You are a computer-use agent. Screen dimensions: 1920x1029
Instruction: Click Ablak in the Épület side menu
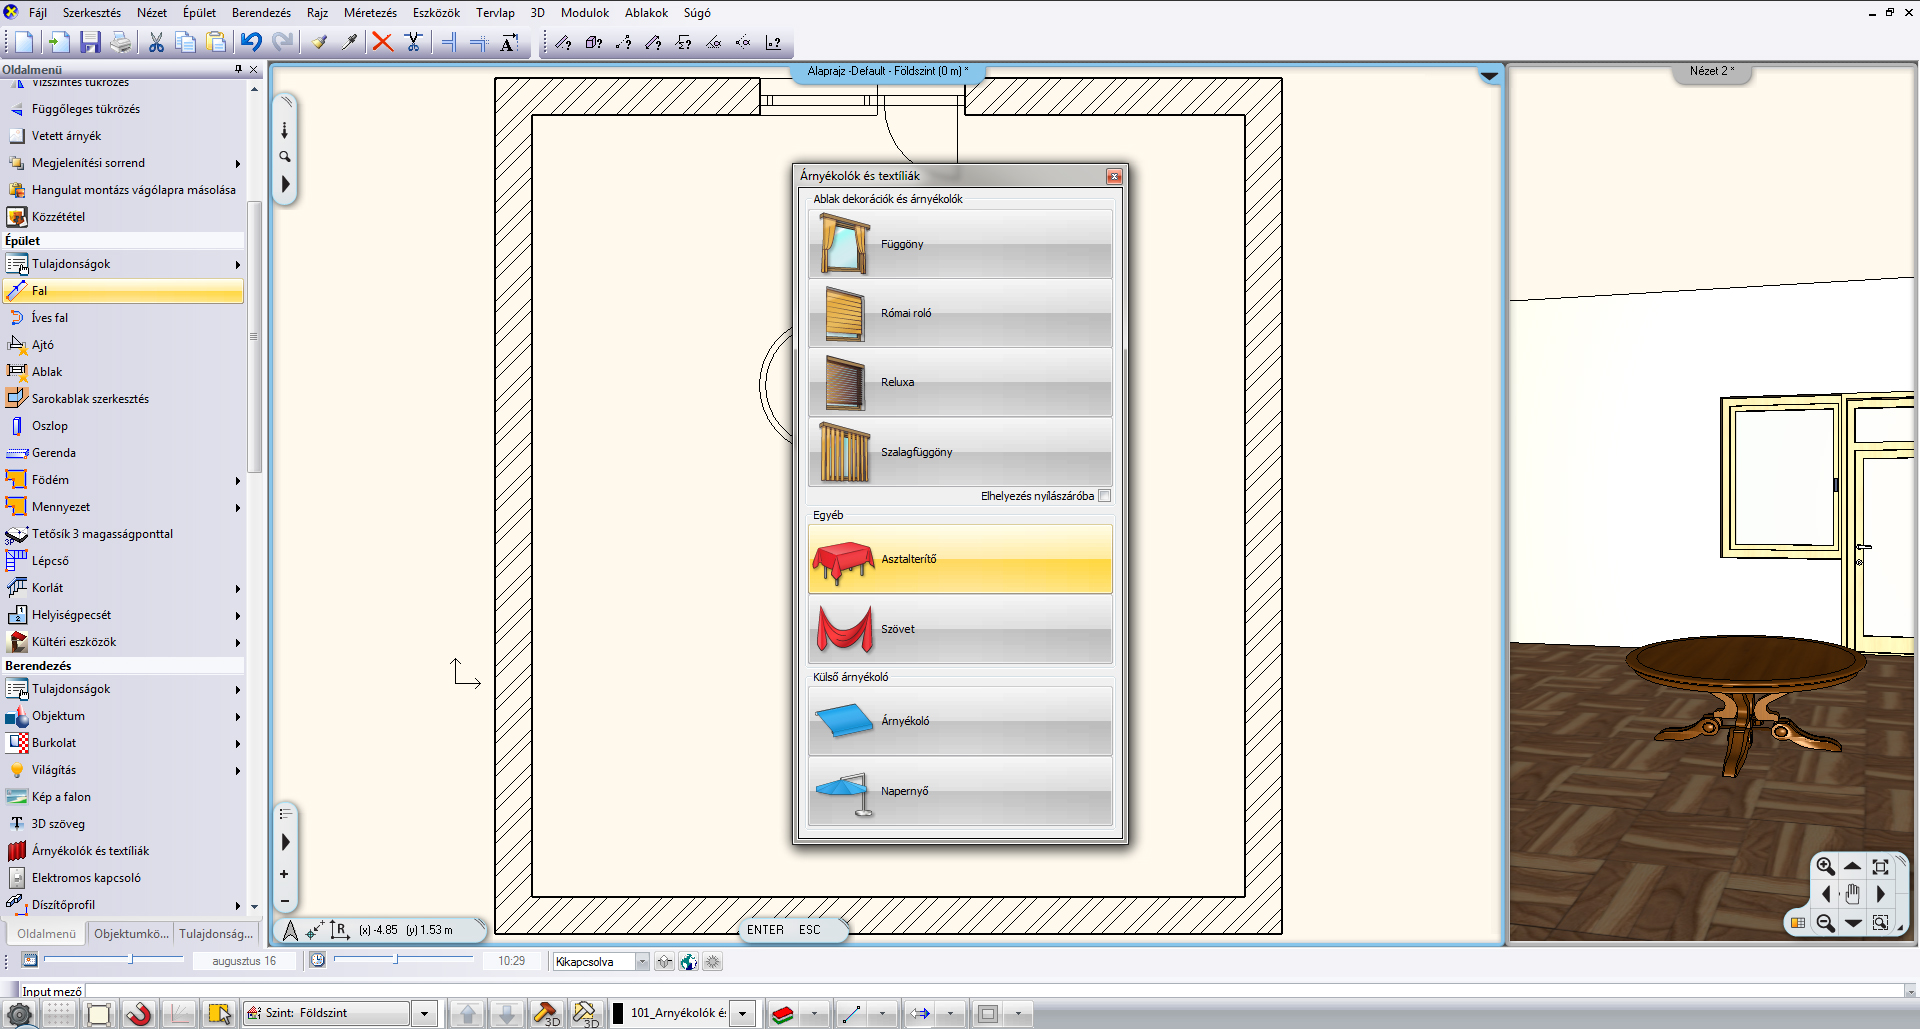point(47,372)
